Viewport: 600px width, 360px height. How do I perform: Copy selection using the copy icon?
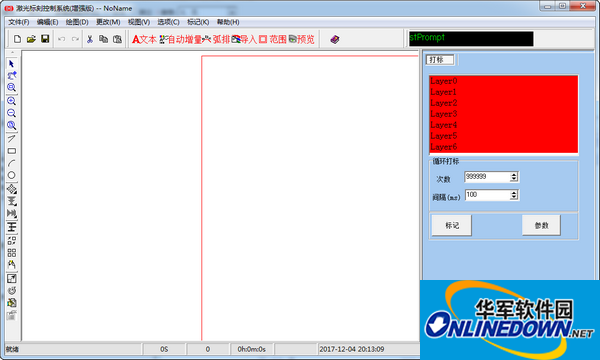(x=103, y=39)
